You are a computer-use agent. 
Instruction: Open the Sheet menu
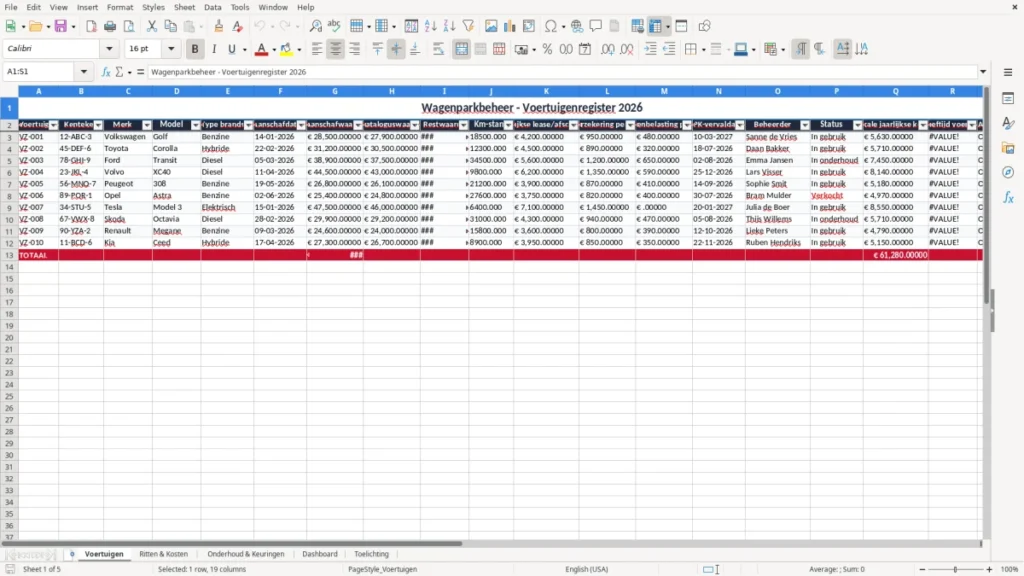click(x=184, y=7)
